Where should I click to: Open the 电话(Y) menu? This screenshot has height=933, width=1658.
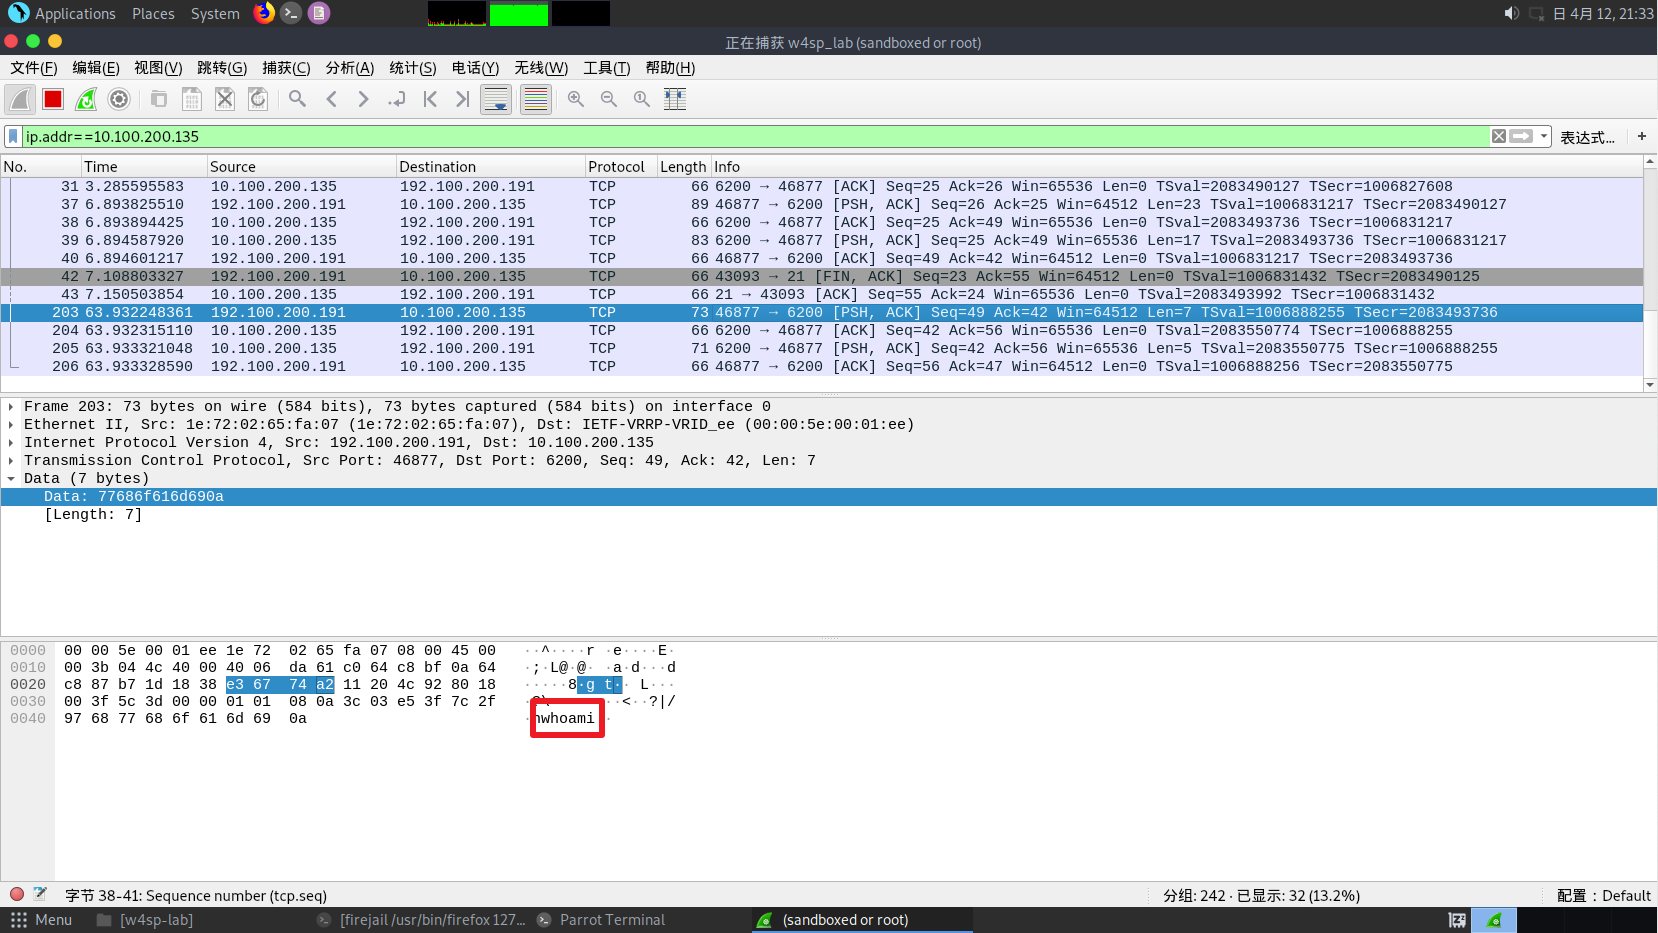(x=476, y=68)
